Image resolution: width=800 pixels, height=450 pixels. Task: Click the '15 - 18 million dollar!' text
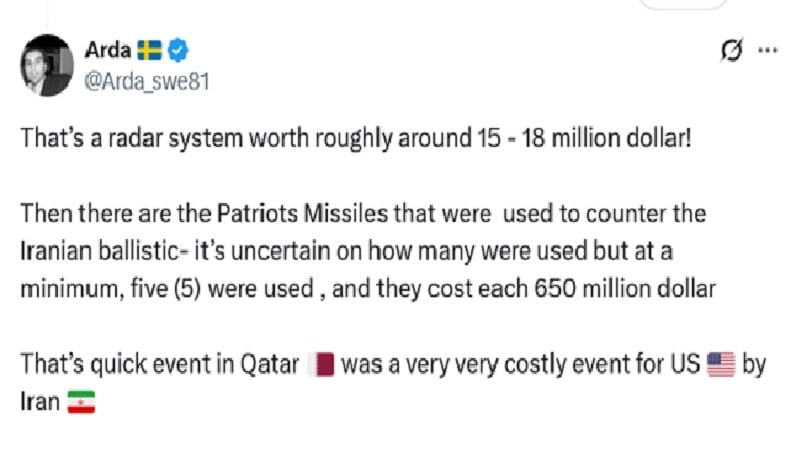click(x=585, y=138)
